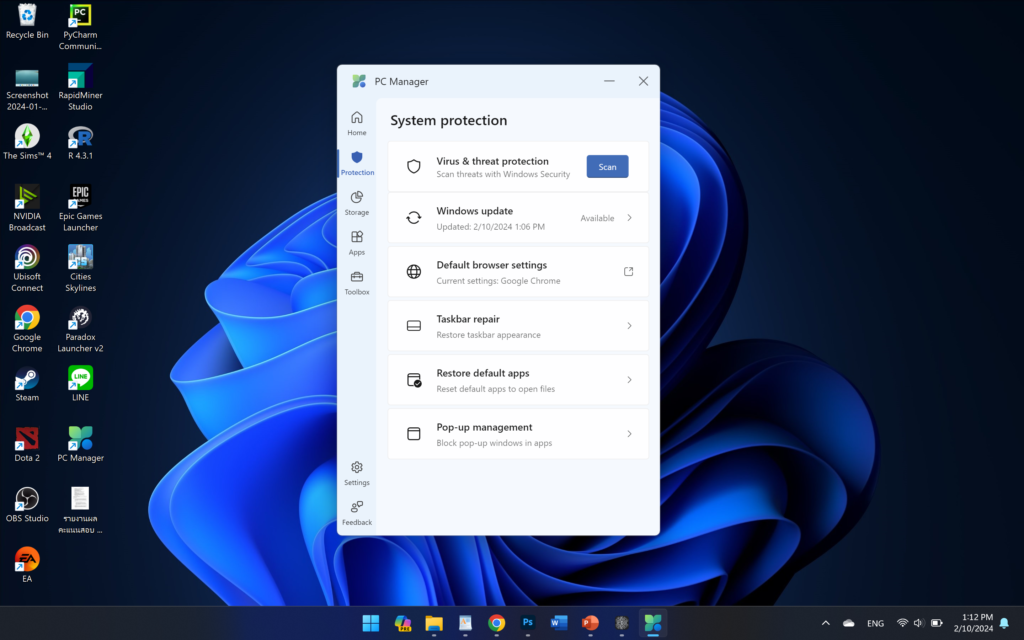Open the Toolbox sidebar item
This screenshot has height=640, width=1024.
pos(357,283)
